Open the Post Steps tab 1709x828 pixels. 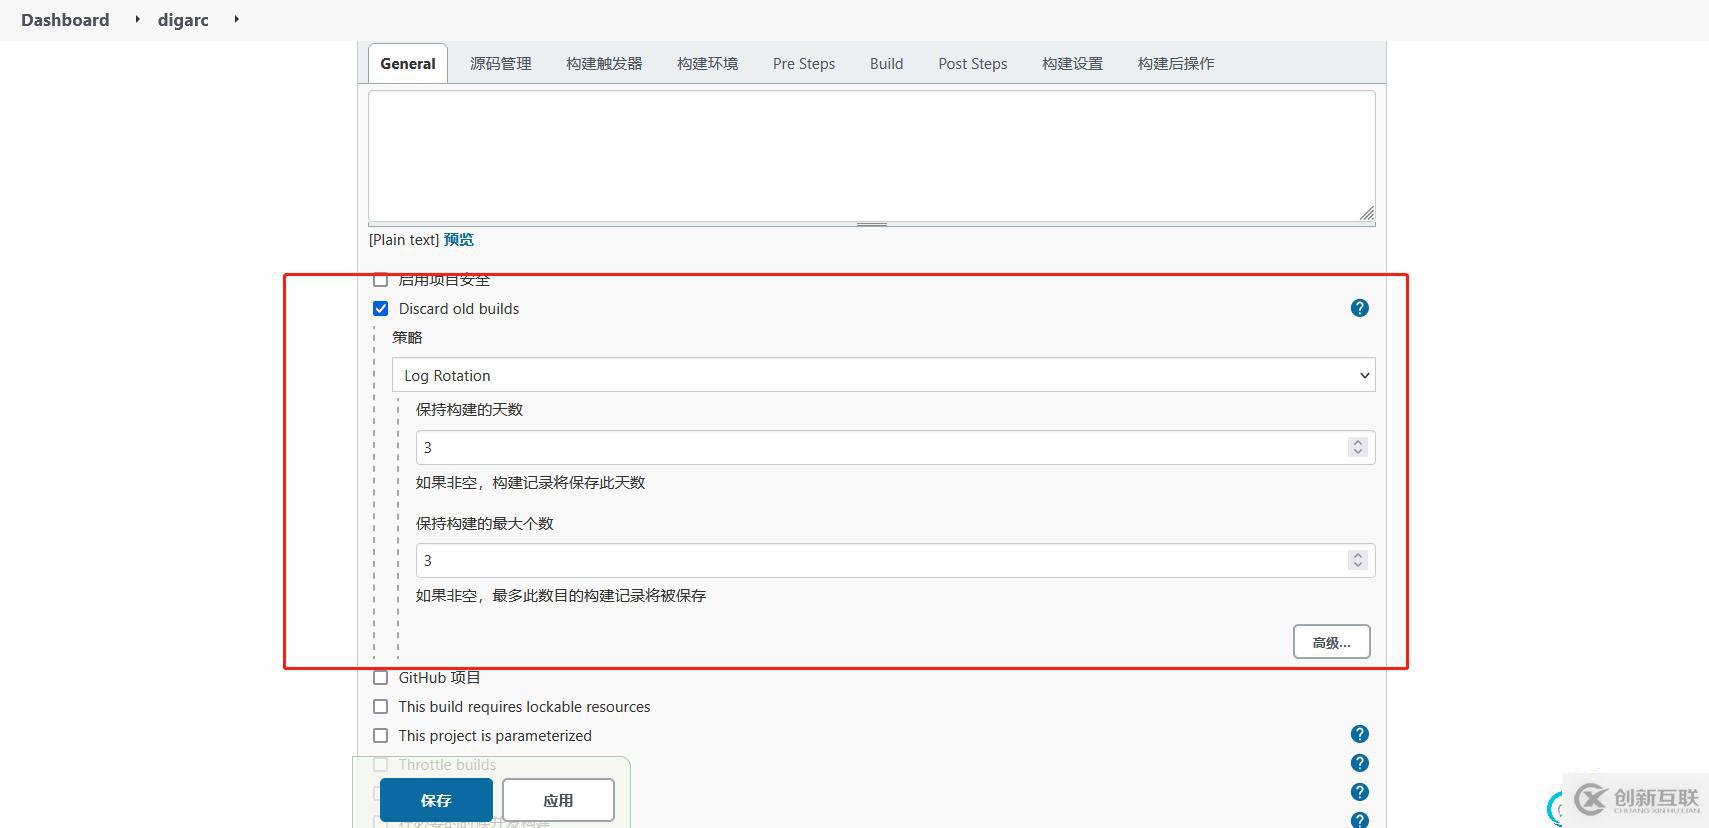[973, 63]
